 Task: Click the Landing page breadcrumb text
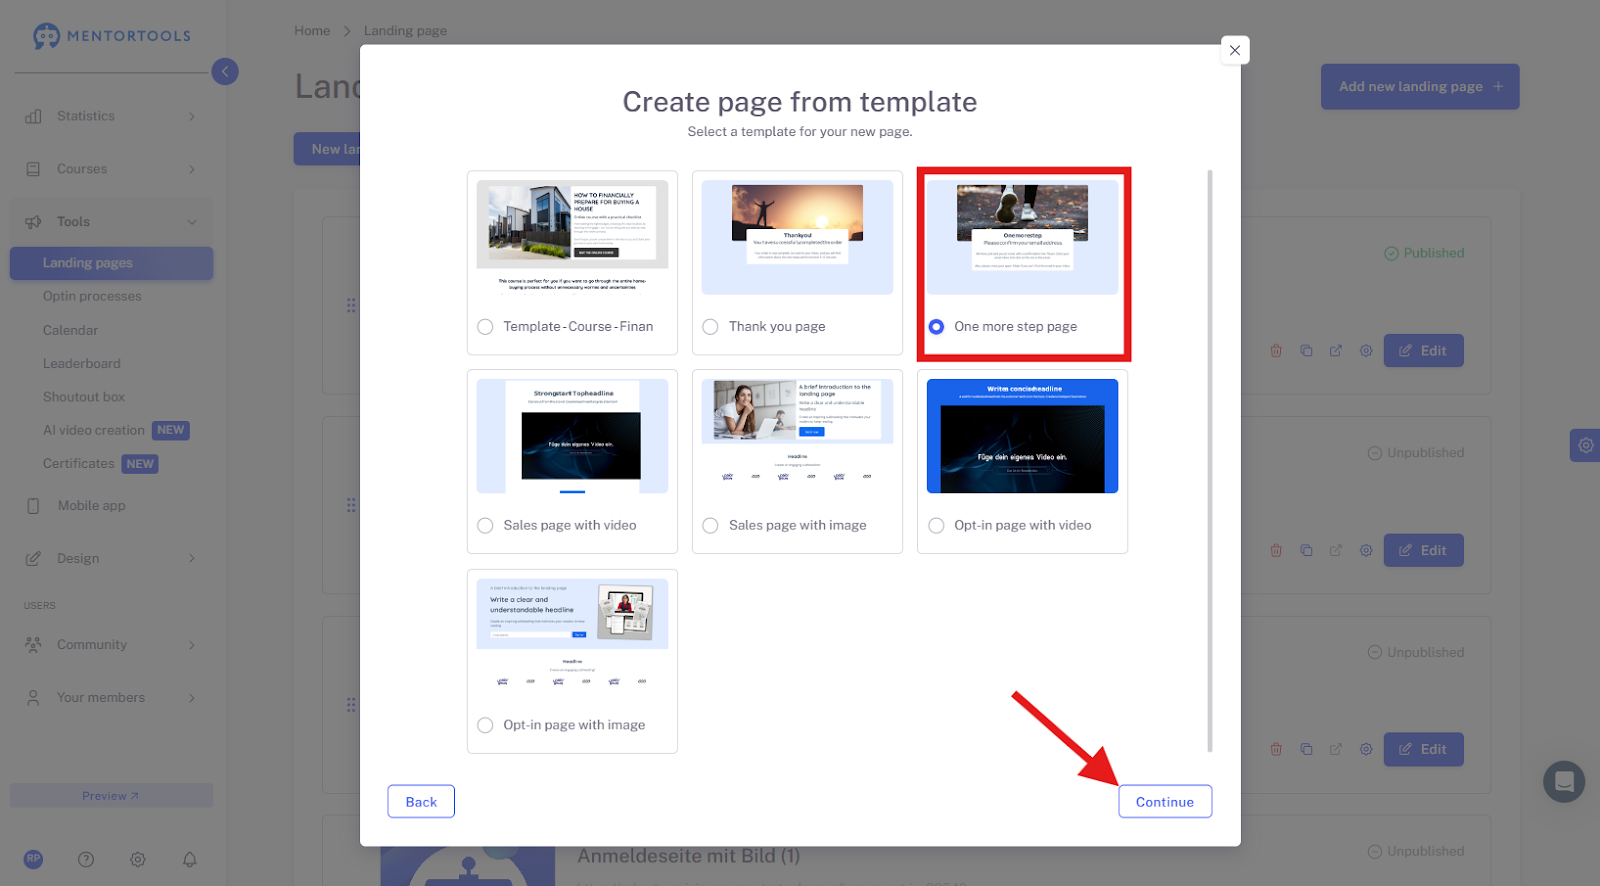click(405, 31)
